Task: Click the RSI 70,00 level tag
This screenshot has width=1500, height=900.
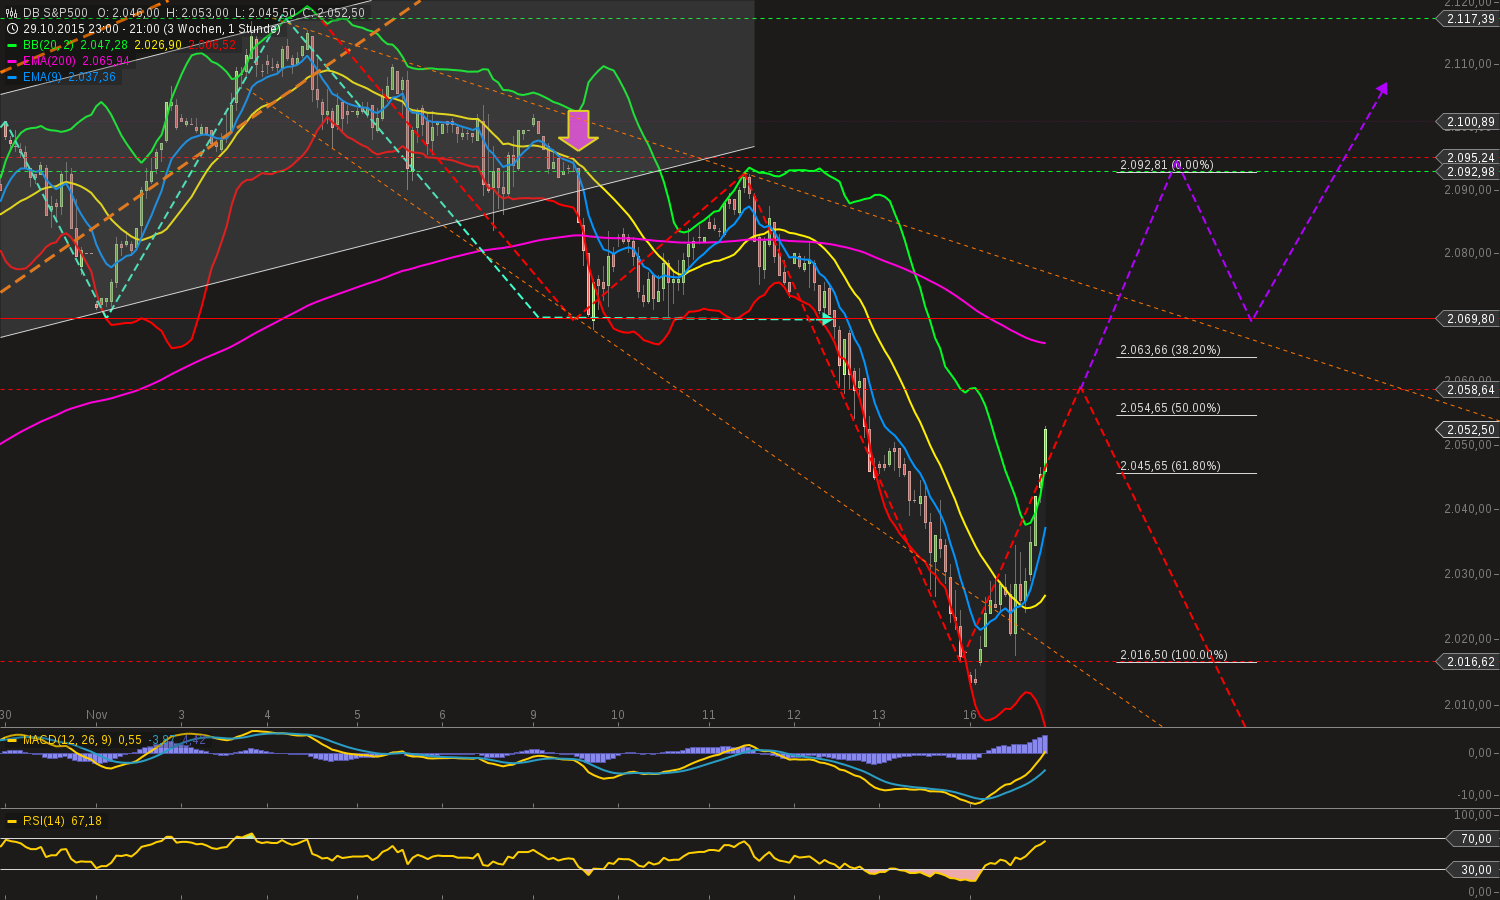Action: (x=1475, y=839)
